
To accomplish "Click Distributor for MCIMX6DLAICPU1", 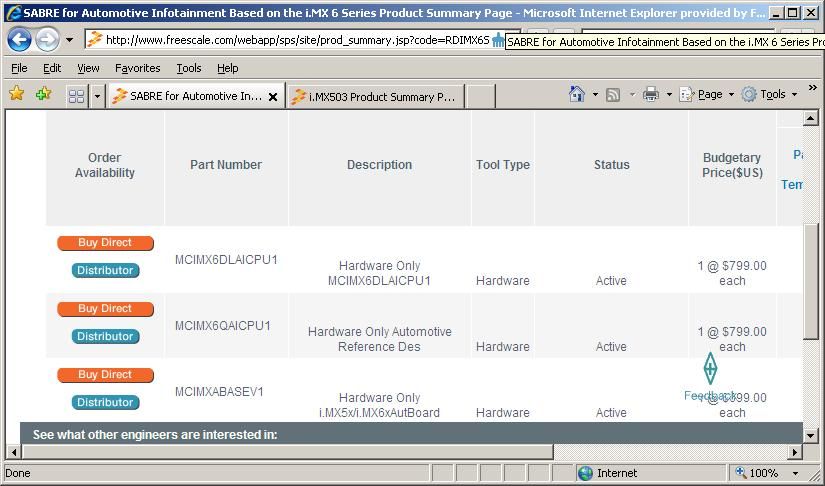I will click(105, 270).
